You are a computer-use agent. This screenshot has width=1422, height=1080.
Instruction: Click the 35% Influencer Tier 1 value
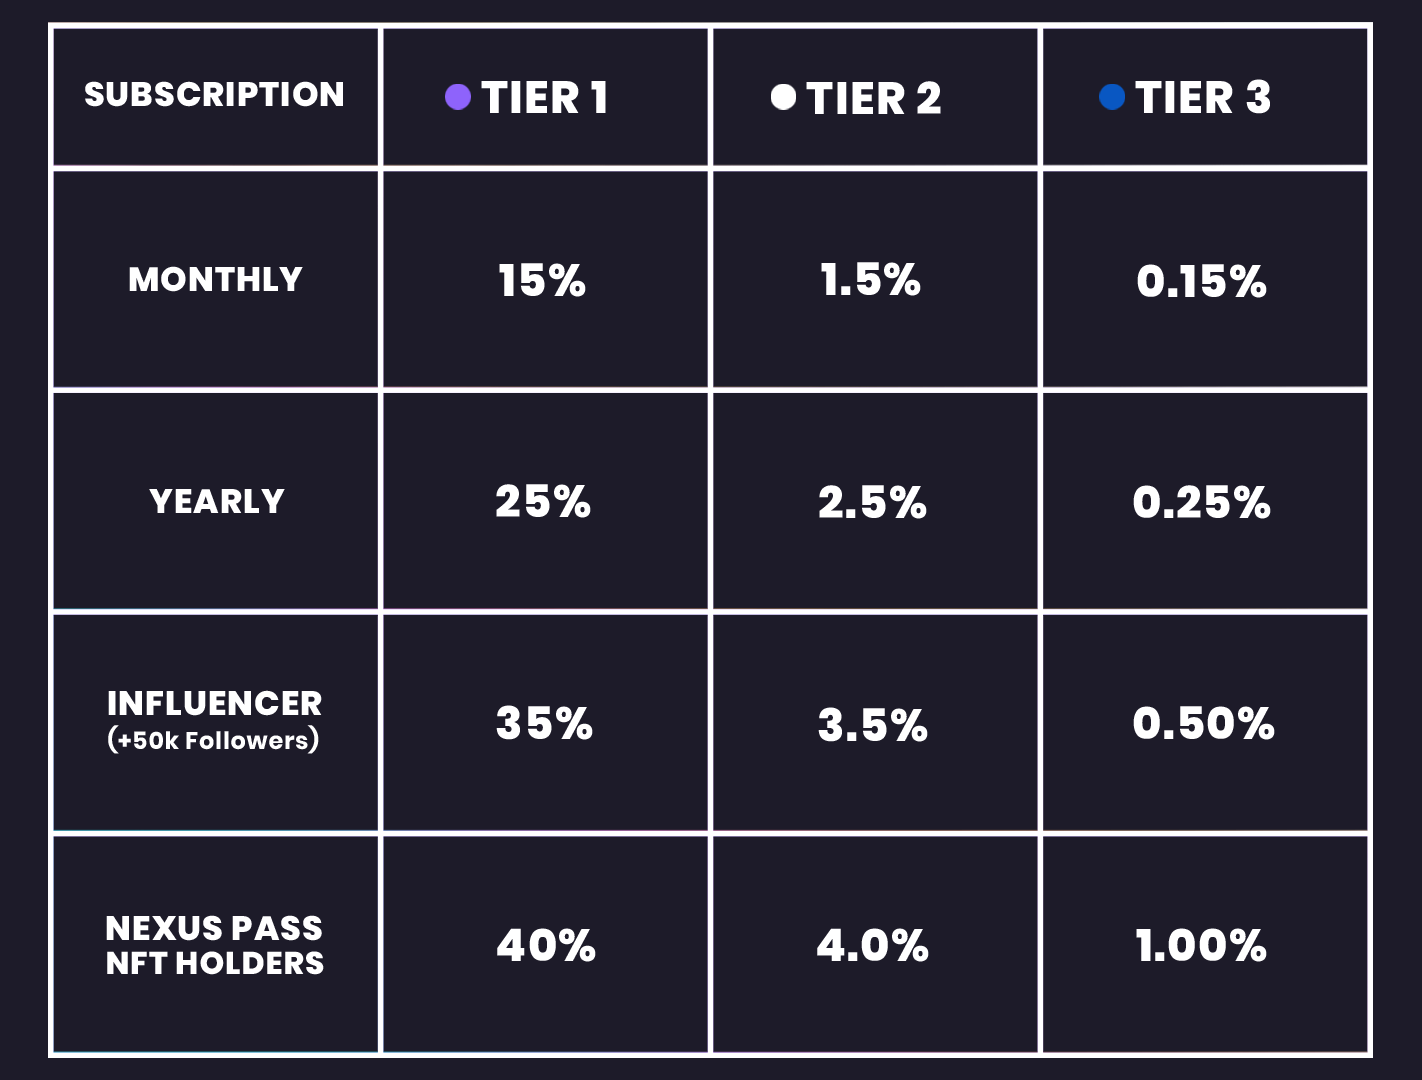click(544, 724)
